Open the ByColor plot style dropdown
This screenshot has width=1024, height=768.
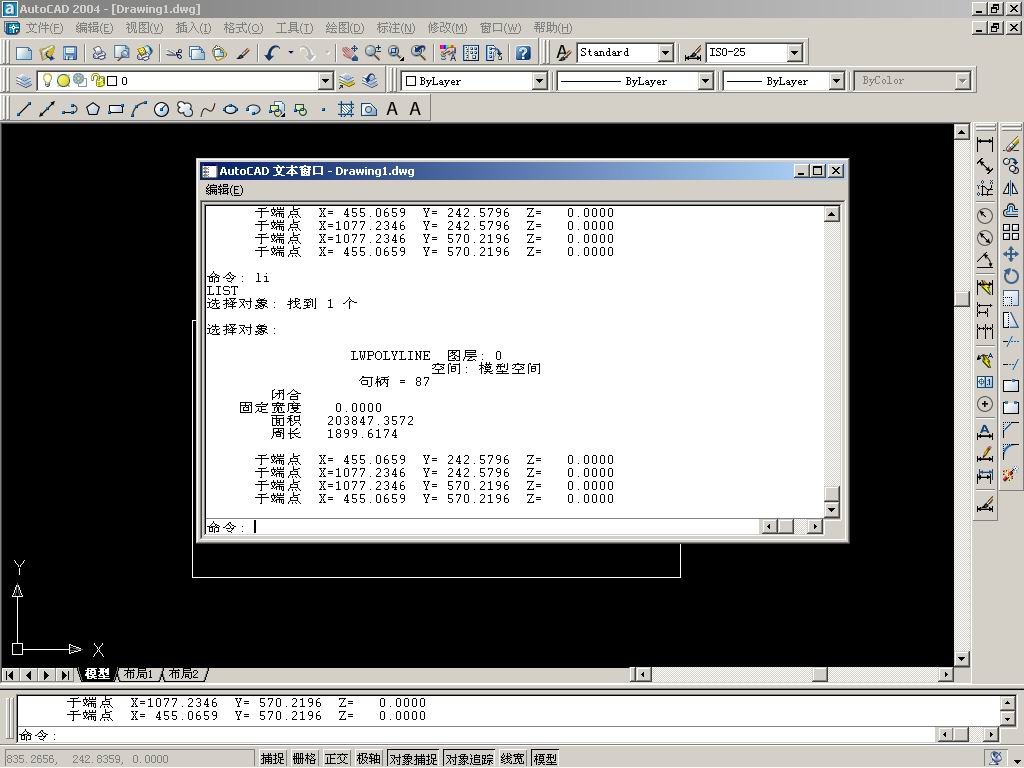coord(962,81)
